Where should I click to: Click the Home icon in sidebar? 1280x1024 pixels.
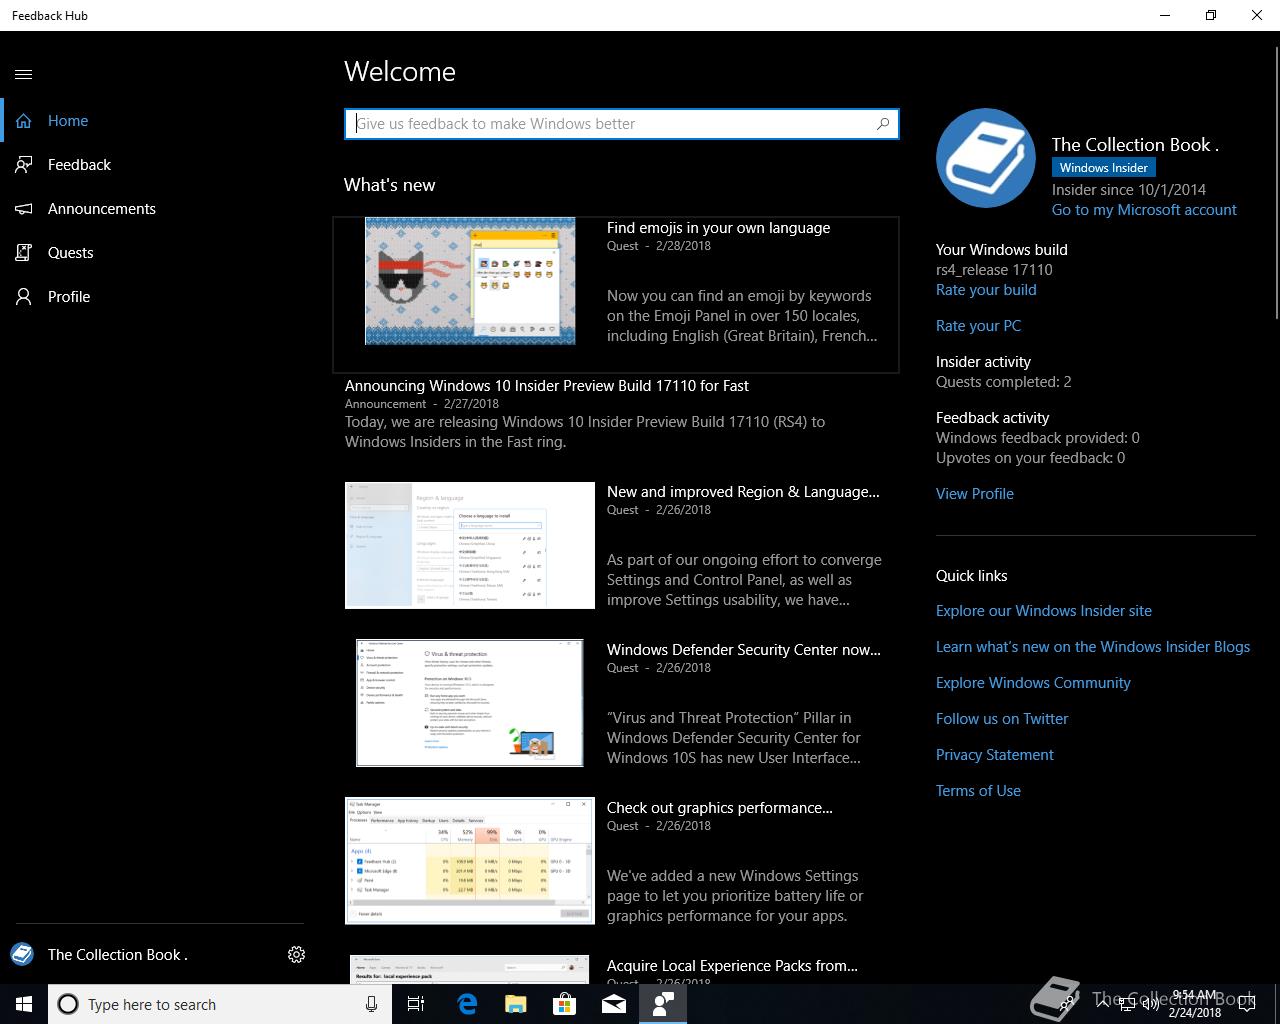coord(24,121)
